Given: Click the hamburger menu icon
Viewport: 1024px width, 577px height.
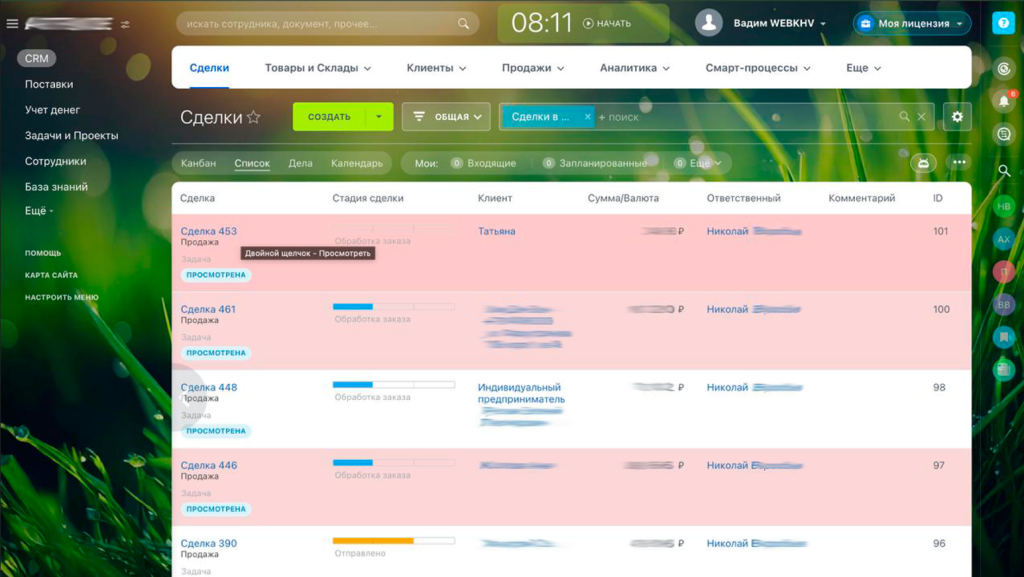Looking at the screenshot, I should coord(12,24).
